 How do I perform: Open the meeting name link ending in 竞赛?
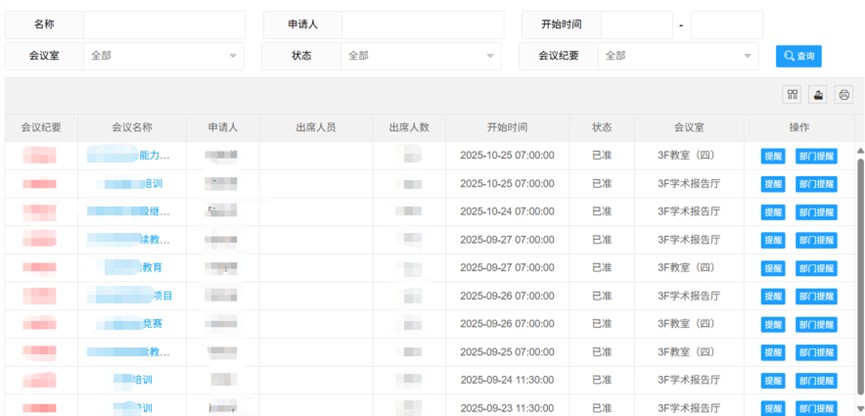tap(151, 324)
